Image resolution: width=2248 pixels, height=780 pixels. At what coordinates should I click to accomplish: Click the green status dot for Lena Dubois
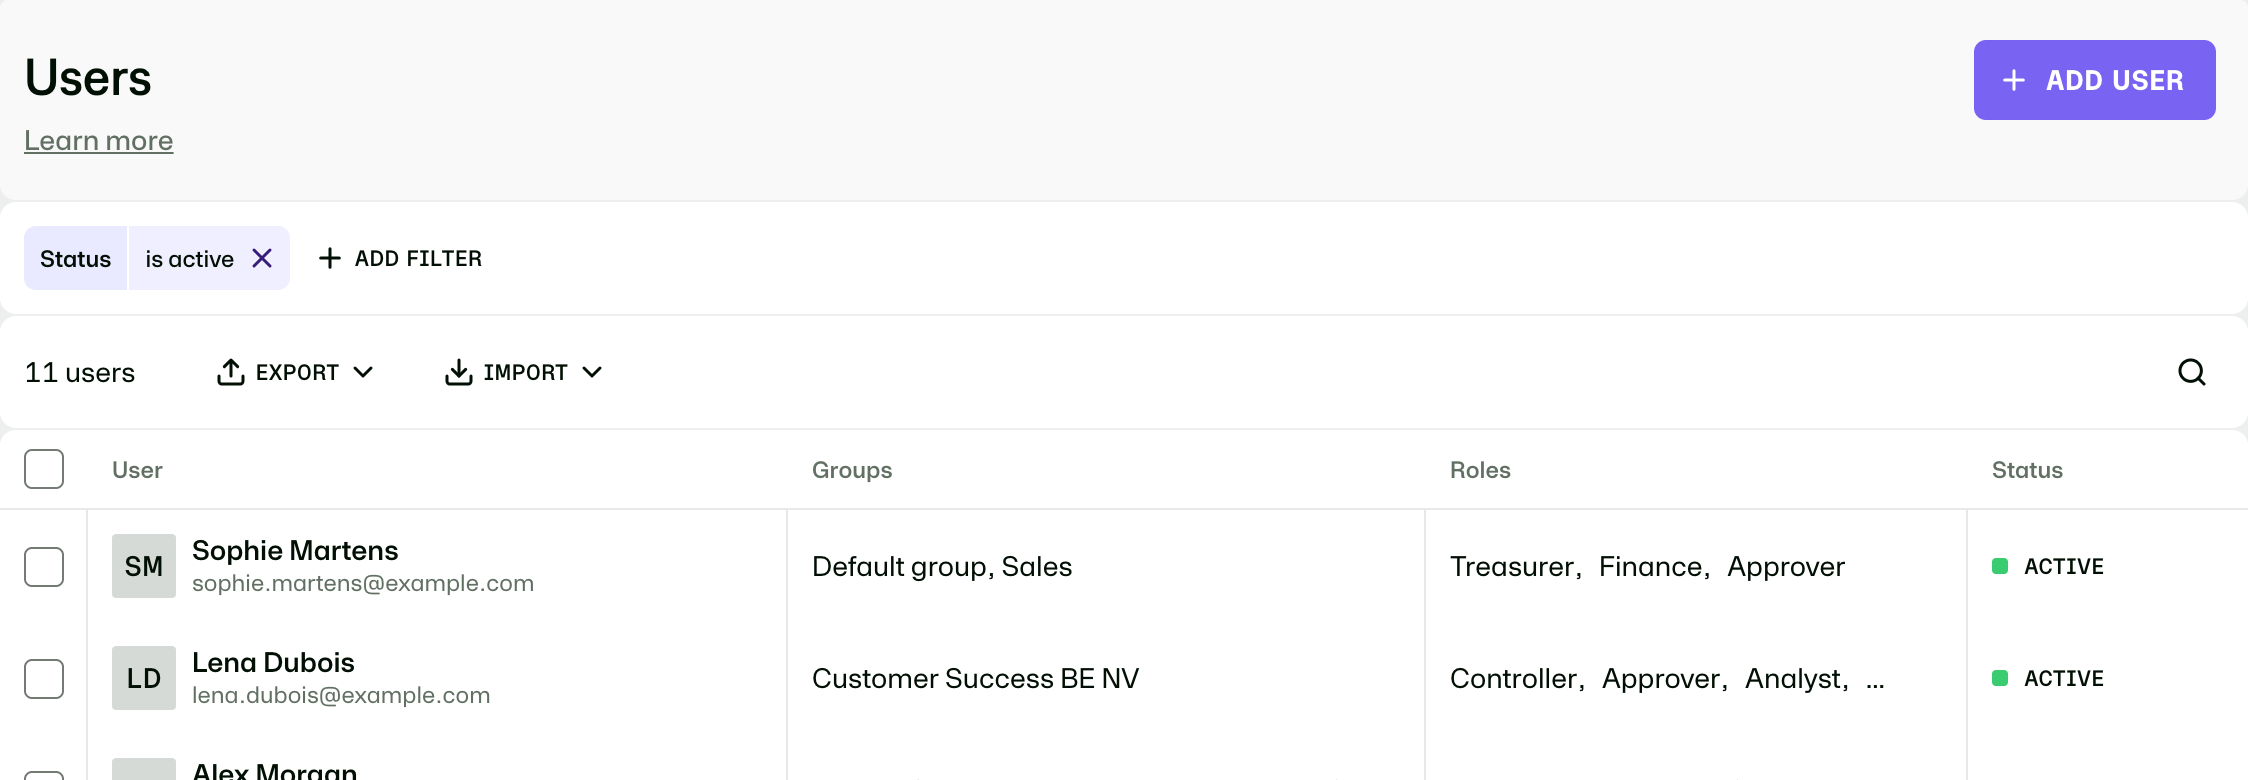coord(2000,678)
